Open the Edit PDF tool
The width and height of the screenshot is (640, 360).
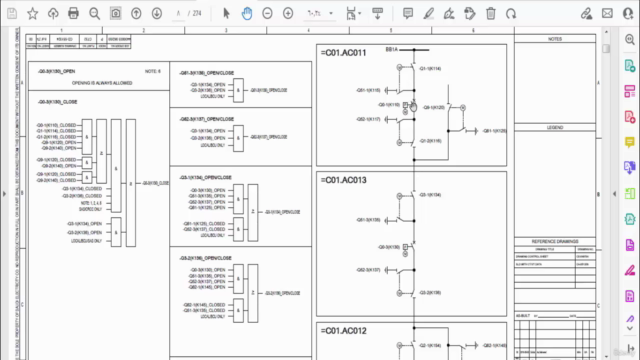630,91
